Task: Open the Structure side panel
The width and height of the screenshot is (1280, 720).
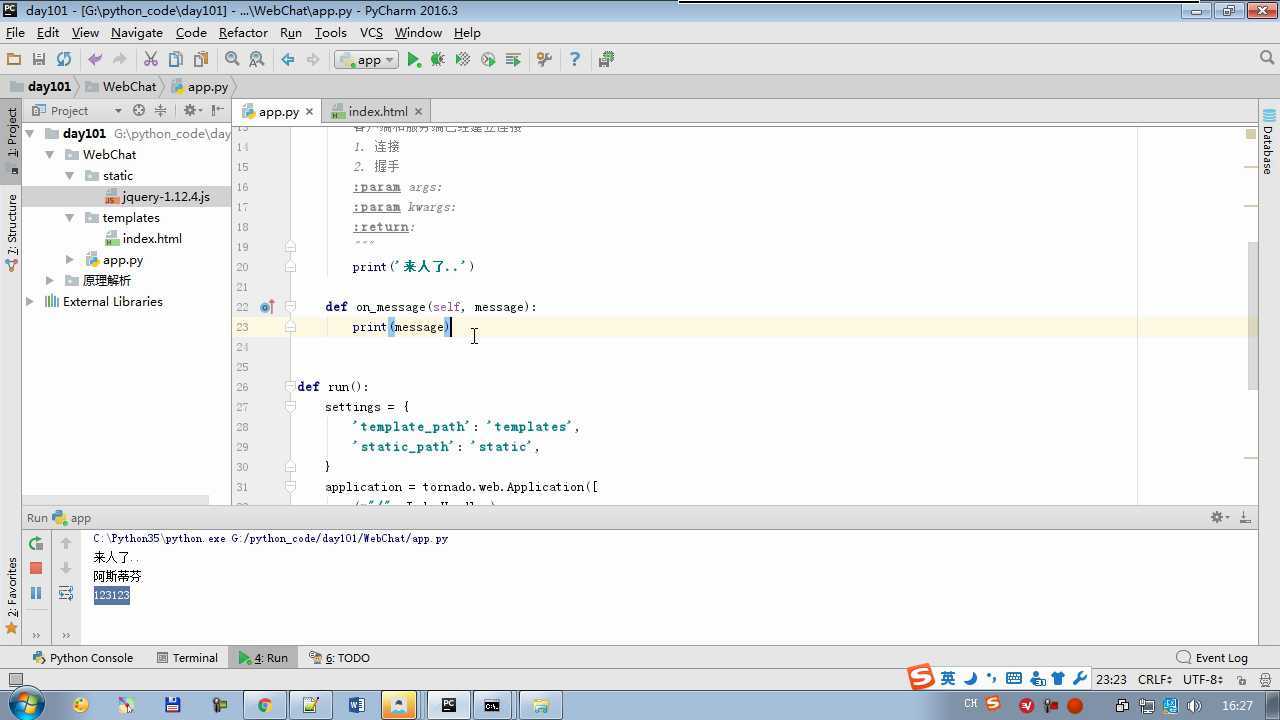Action: 12,232
